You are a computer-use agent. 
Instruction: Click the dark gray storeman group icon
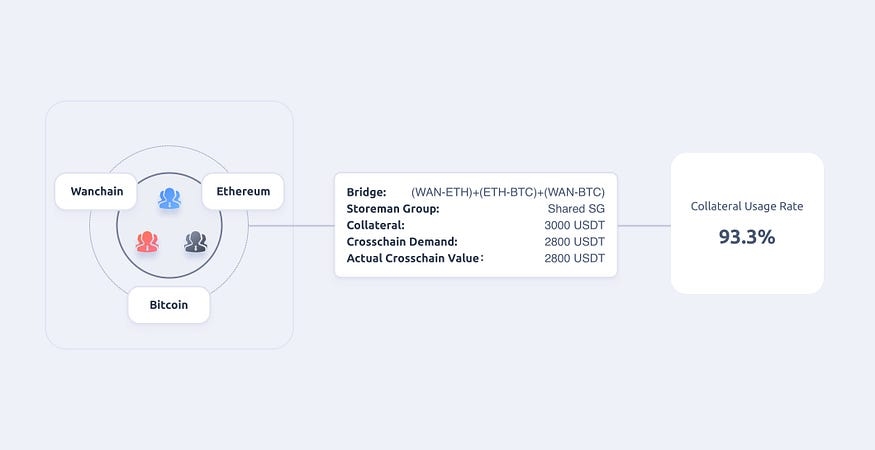tap(195, 241)
